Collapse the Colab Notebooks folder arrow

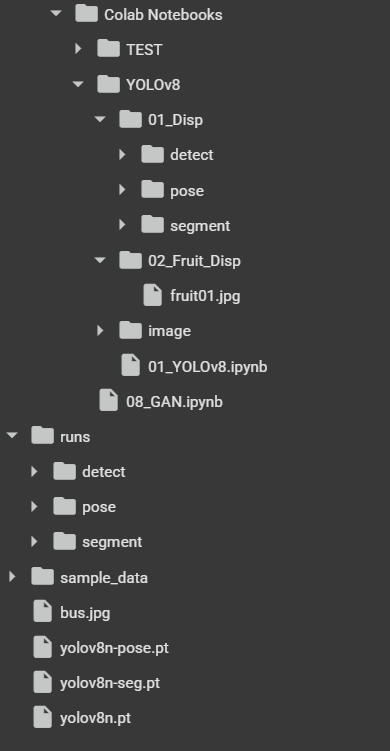tap(56, 13)
